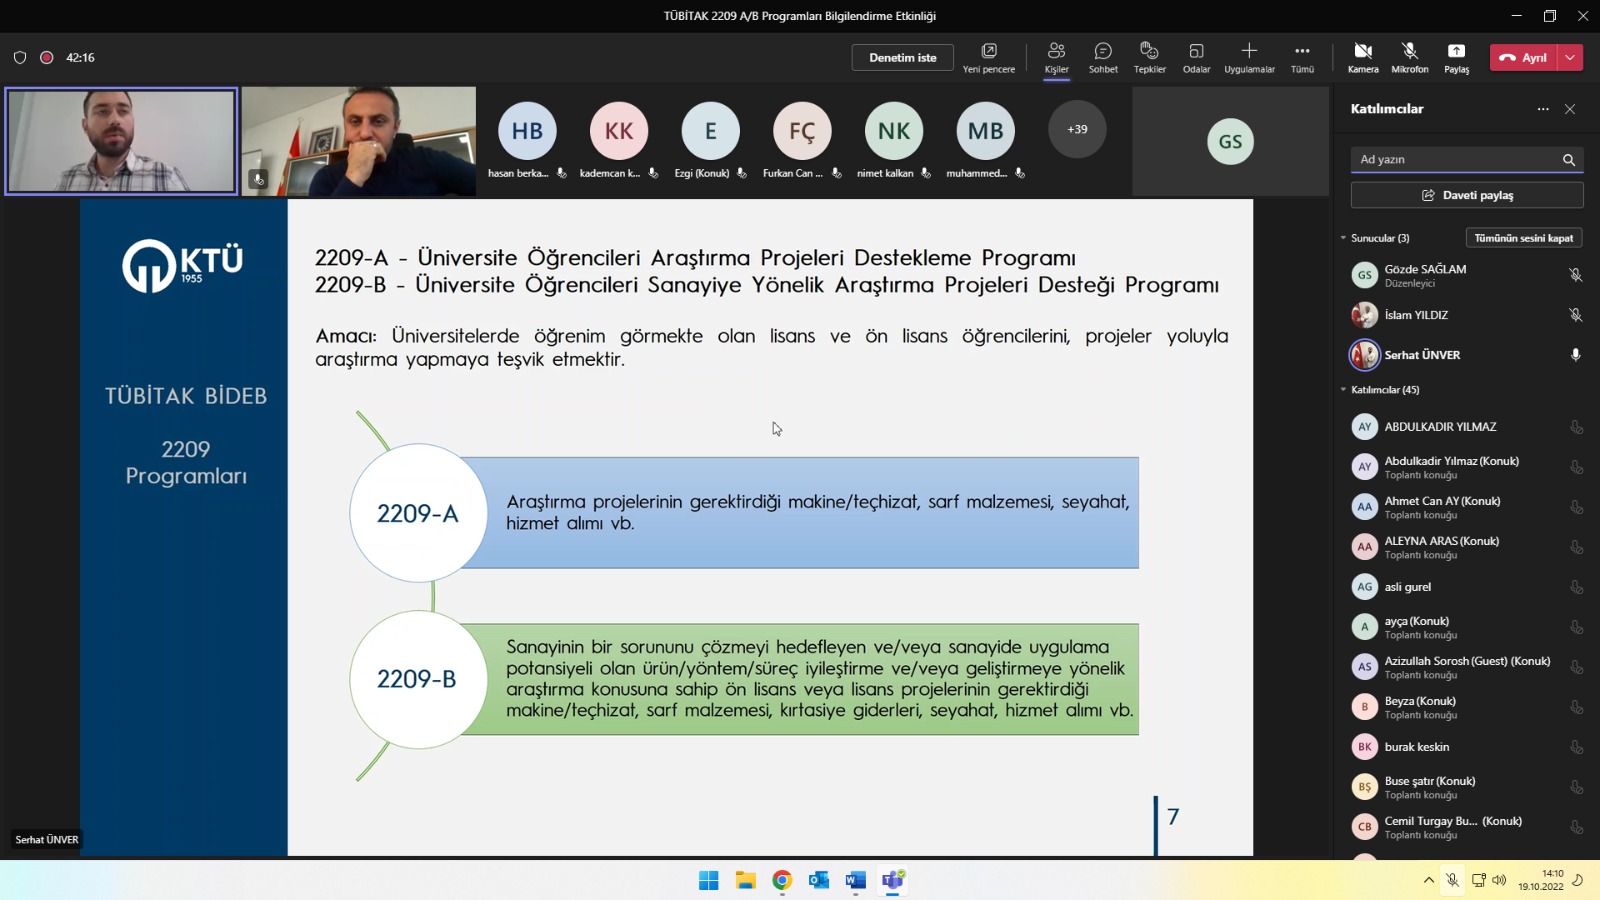
Task: Open the Sohbet chat icon
Action: tap(1103, 52)
